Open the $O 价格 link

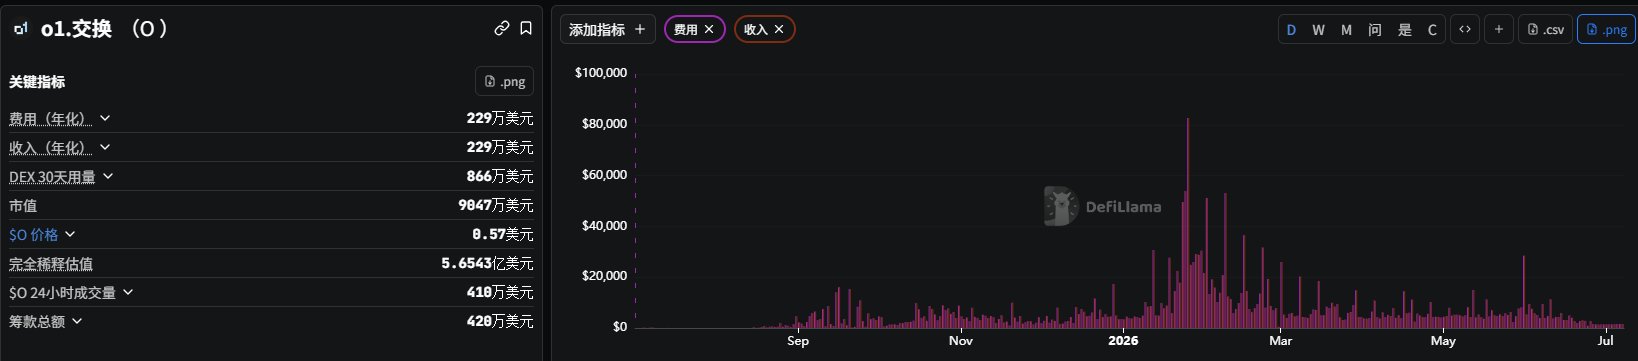click(34, 234)
